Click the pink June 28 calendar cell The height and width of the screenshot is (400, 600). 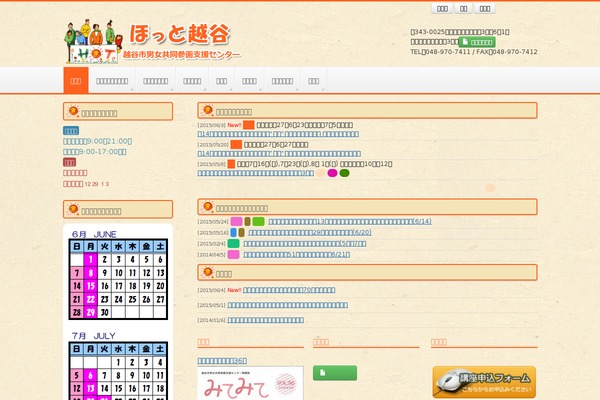click(77, 312)
